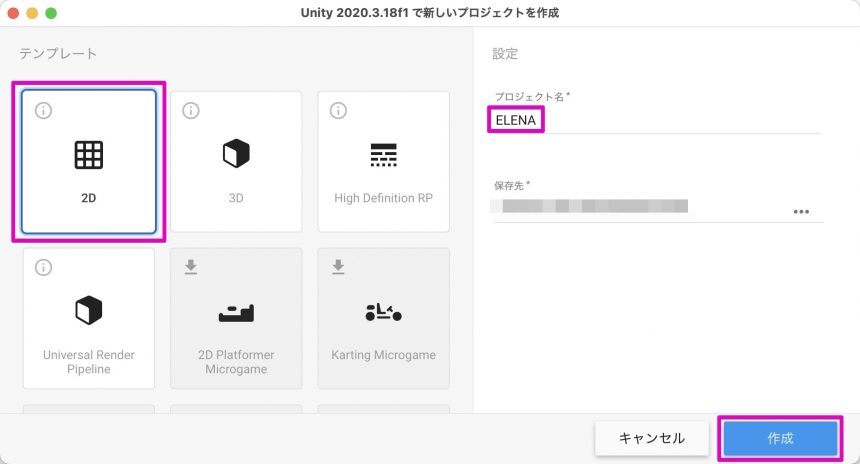
Task: Click the キャンセル cancel button
Action: coord(652,438)
